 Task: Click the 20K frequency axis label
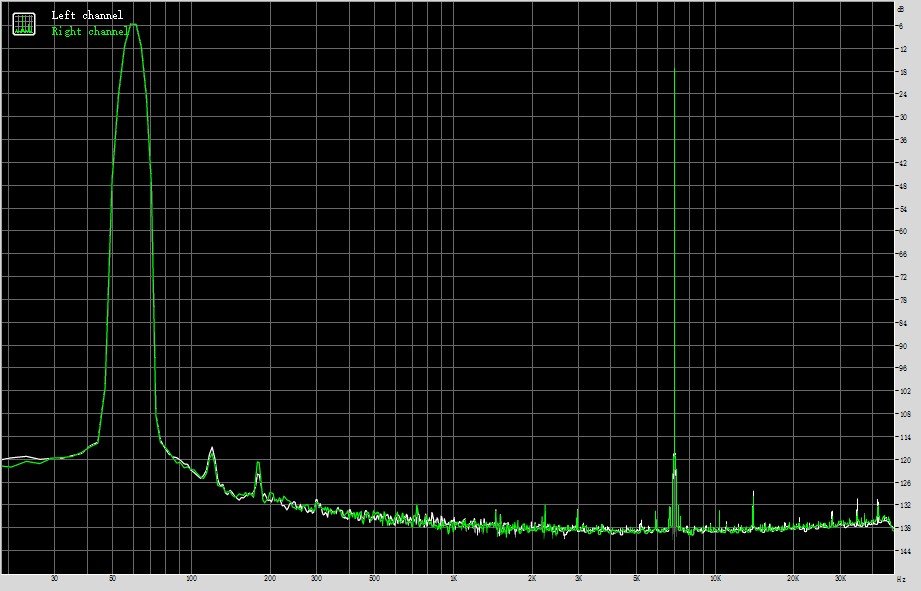pos(793,579)
